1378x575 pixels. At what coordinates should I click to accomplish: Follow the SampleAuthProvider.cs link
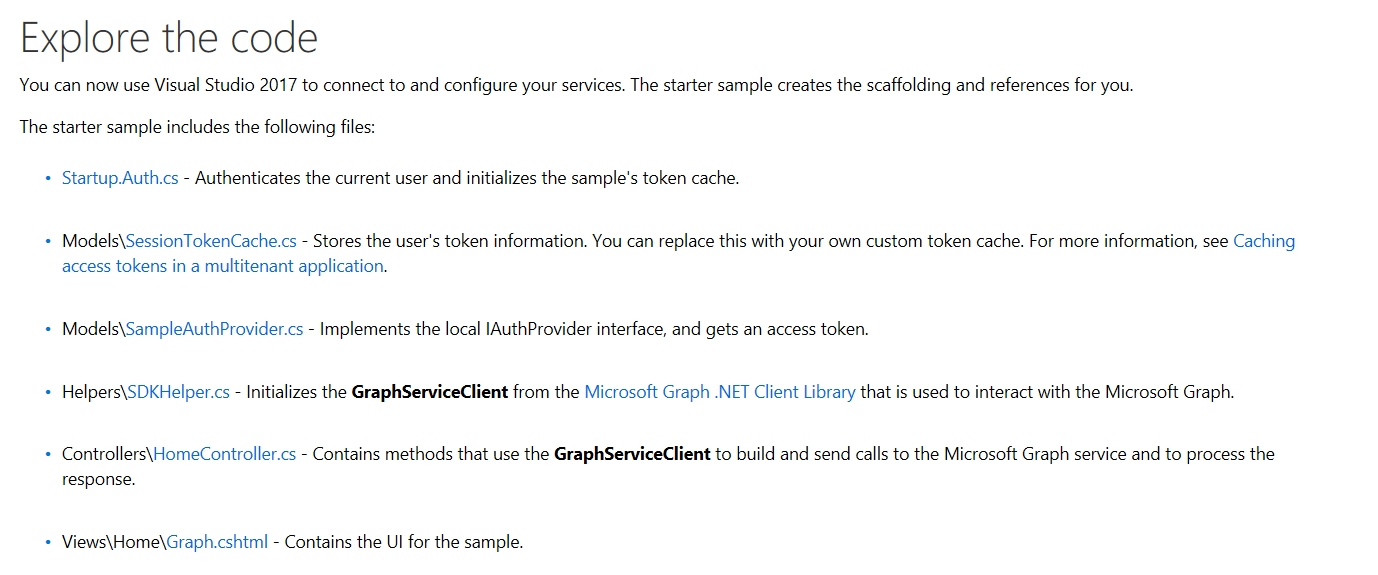(x=214, y=329)
